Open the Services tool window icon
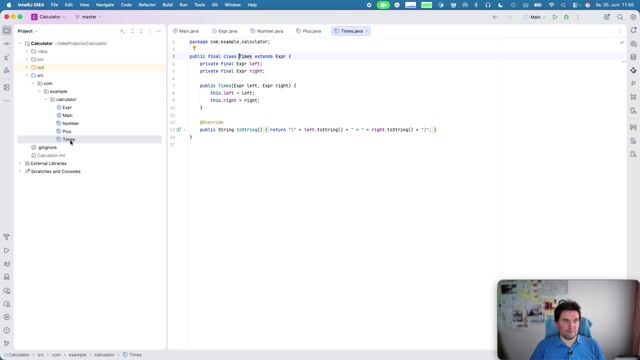Image resolution: width=640 pixels, height=360 pixels. click(7, 317)
